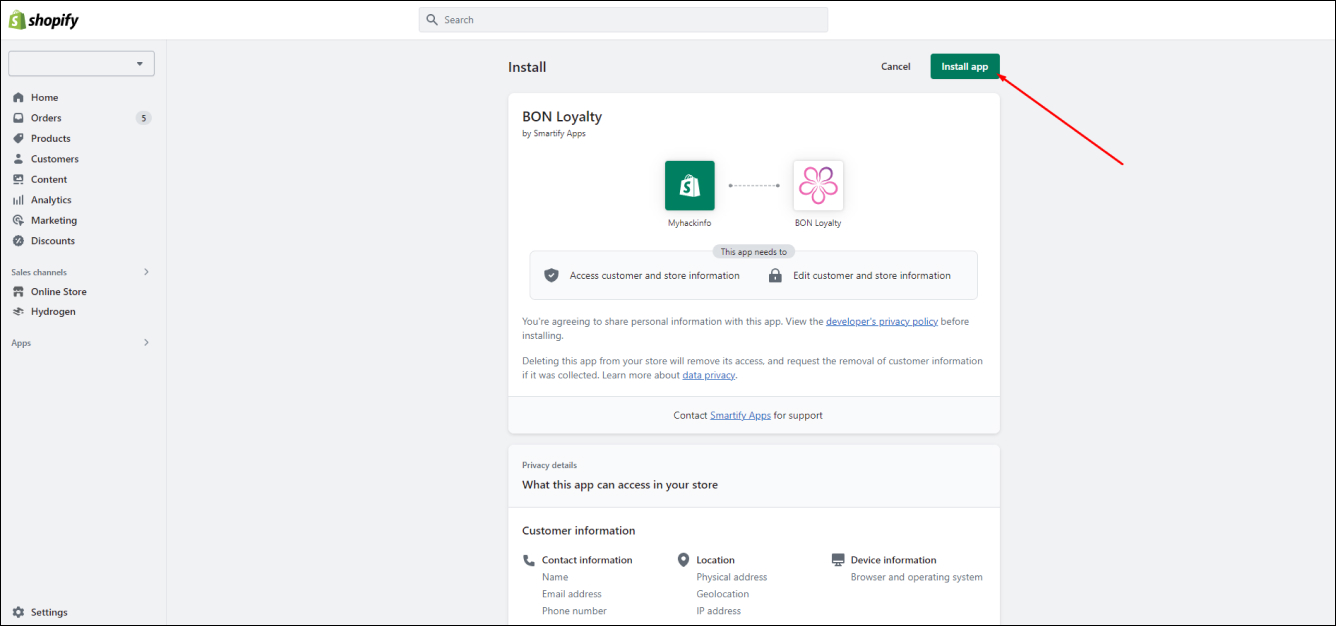Click the Cancel button

896,67
